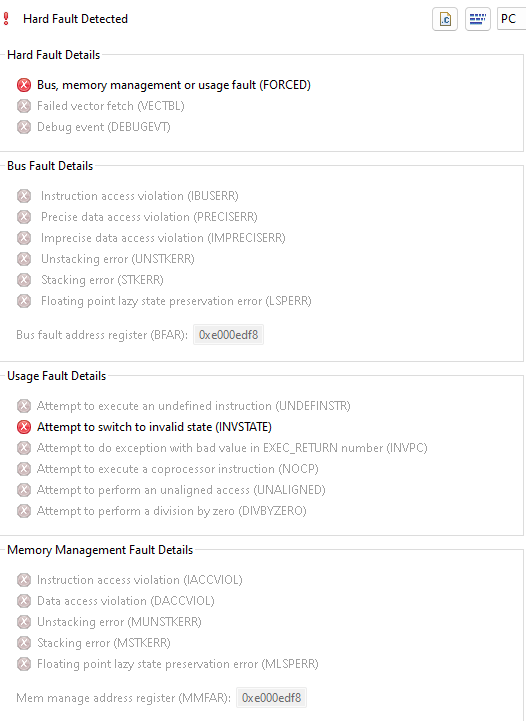Click the red Hard Fault Detected exclamation icon
This screenshot has height=721, width=526.
[x=6, y=19]
